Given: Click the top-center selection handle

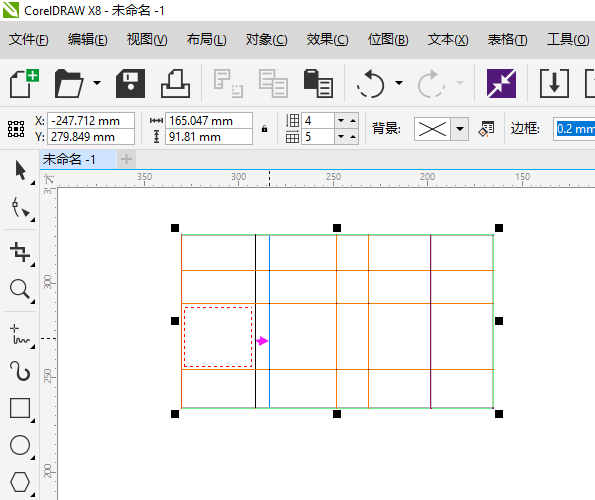Looking at the screenshot, I should click(x=337, y=228).
